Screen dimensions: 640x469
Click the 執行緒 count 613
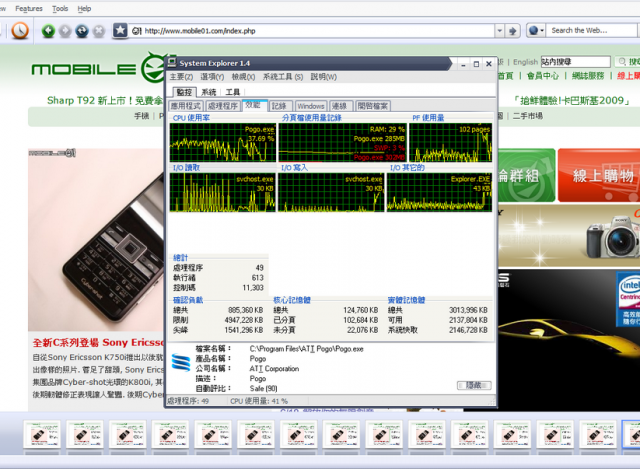tap(258, 278)
